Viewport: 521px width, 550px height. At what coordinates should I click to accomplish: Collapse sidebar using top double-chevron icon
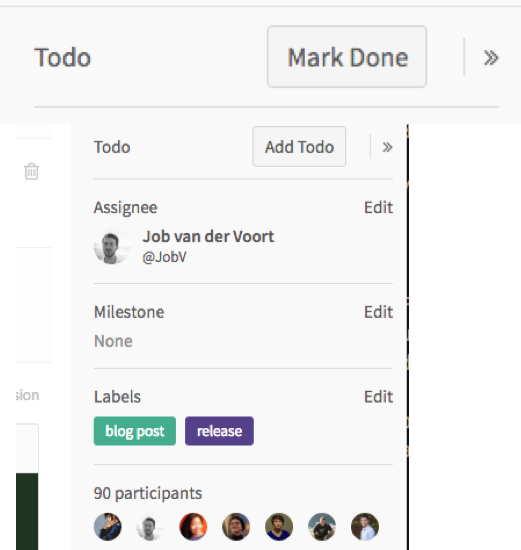(491, 58)
